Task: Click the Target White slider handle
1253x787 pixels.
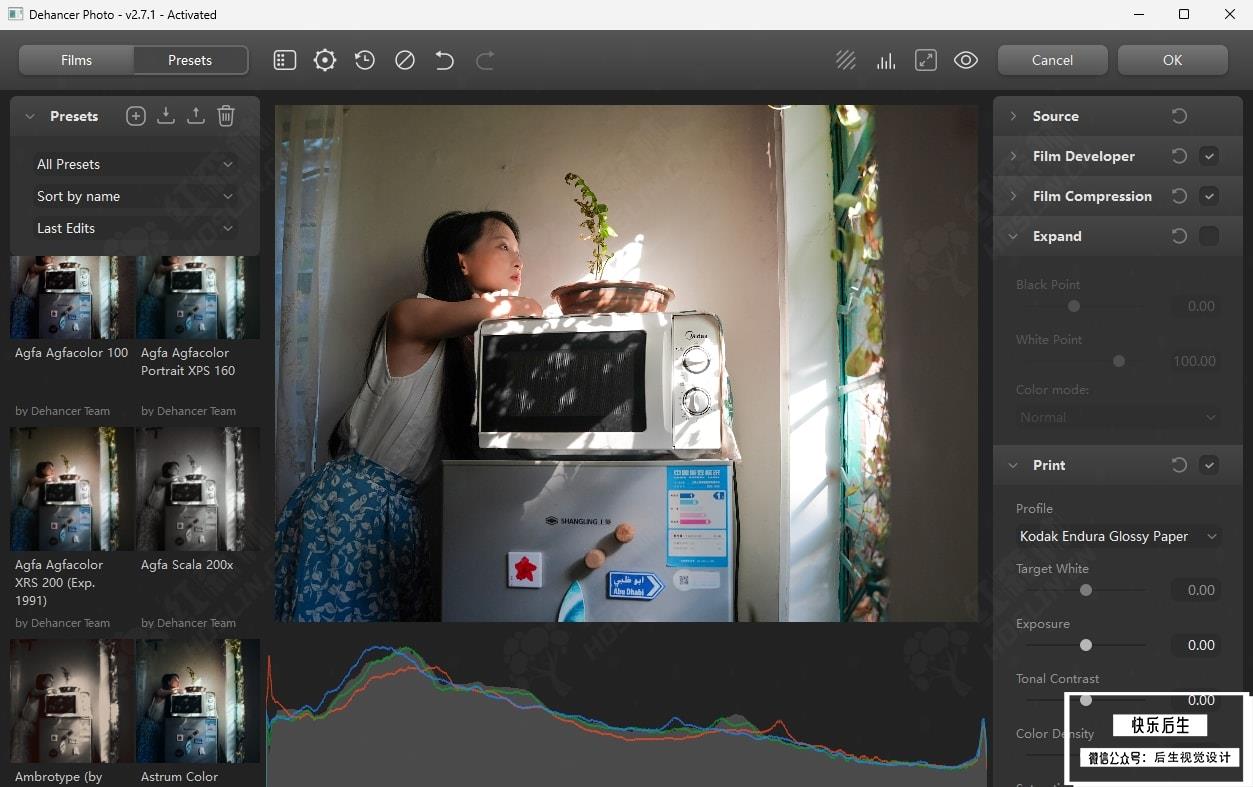Action: pos(1086,590)
